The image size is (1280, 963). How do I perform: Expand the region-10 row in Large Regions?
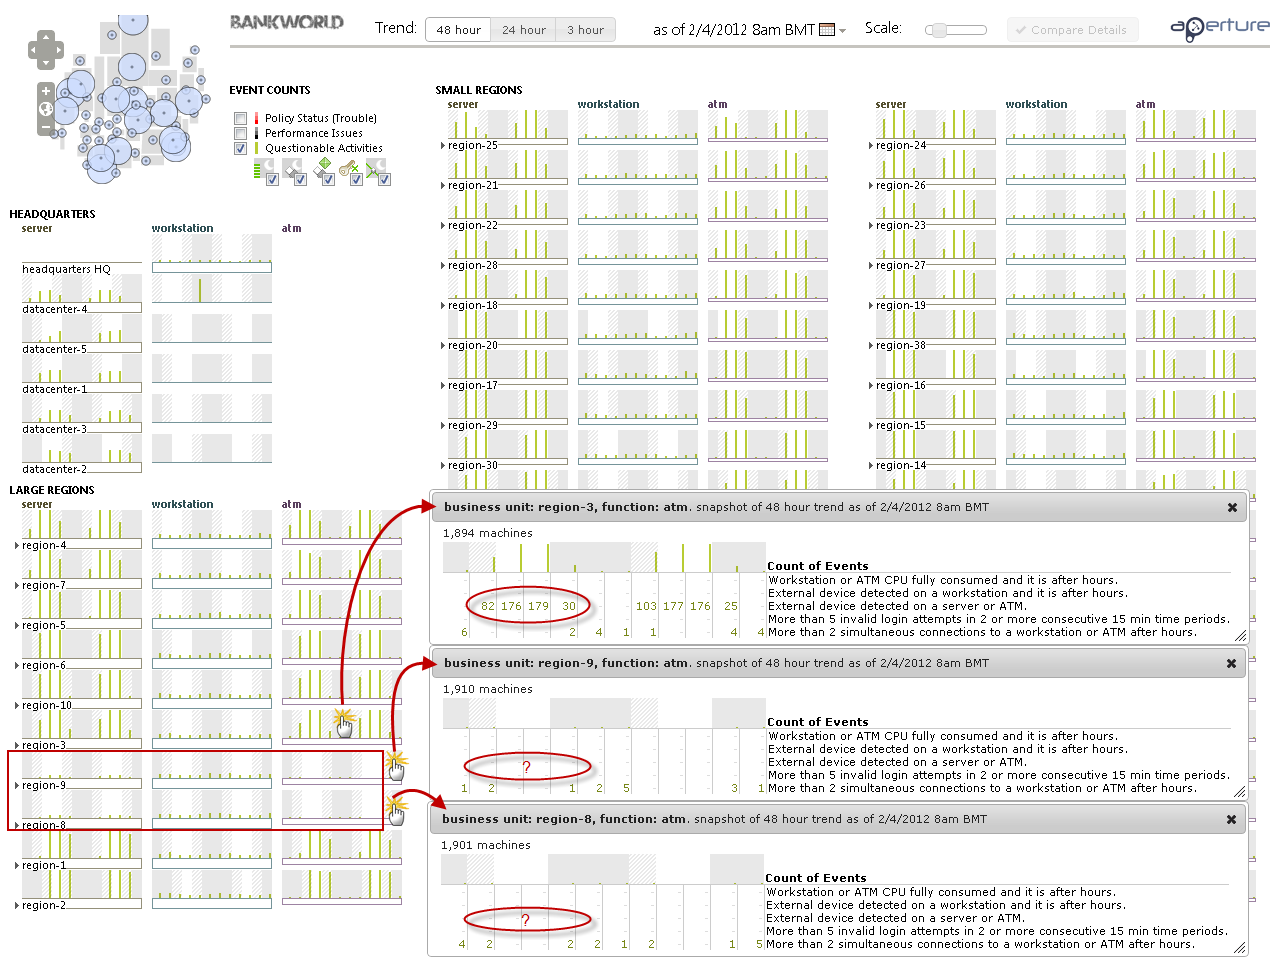coord(17,706)
